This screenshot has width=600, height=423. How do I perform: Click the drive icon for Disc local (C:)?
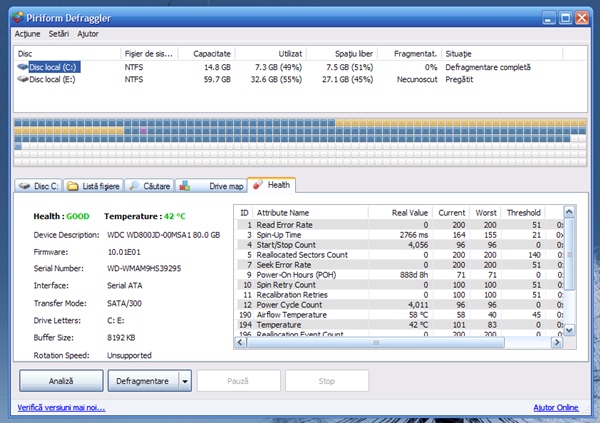(x=23, y=67)
